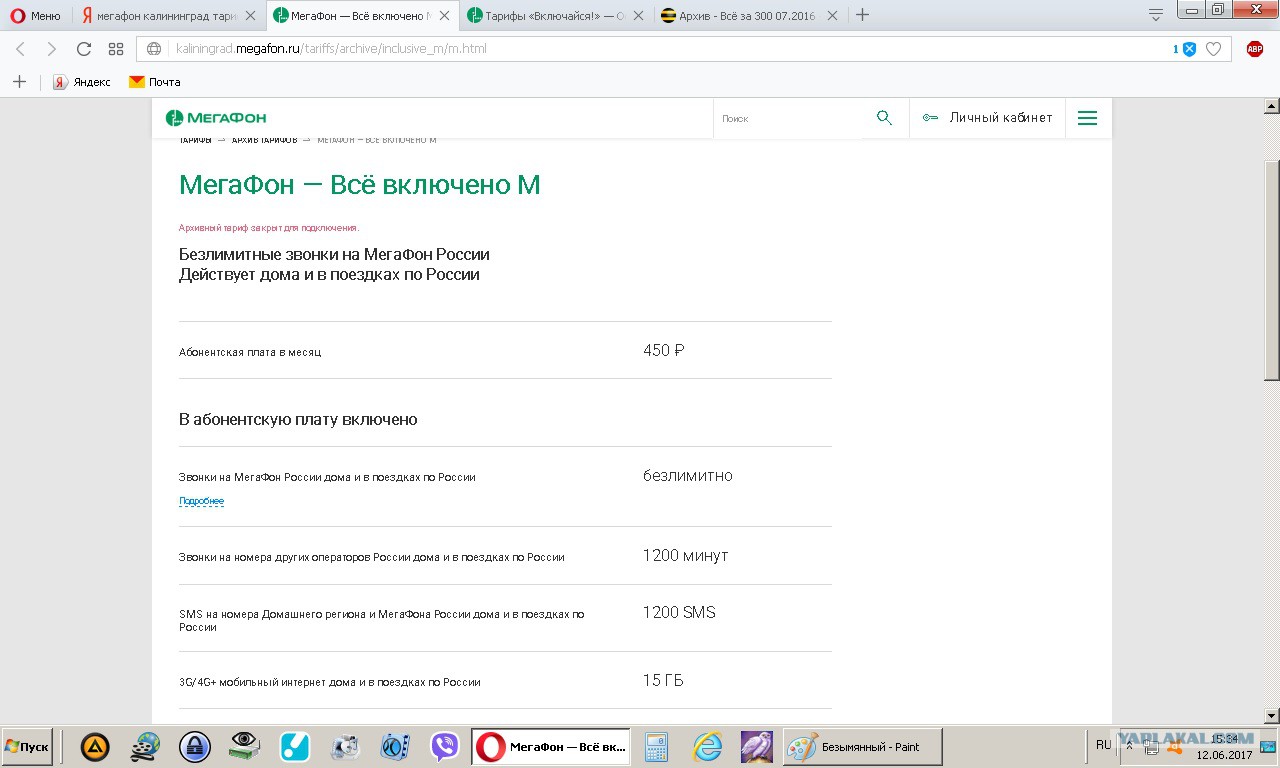The image size is (1280, 768).
Task: Close the МегаФон — Всё включено tab
Action: click(x=444, y=16)
